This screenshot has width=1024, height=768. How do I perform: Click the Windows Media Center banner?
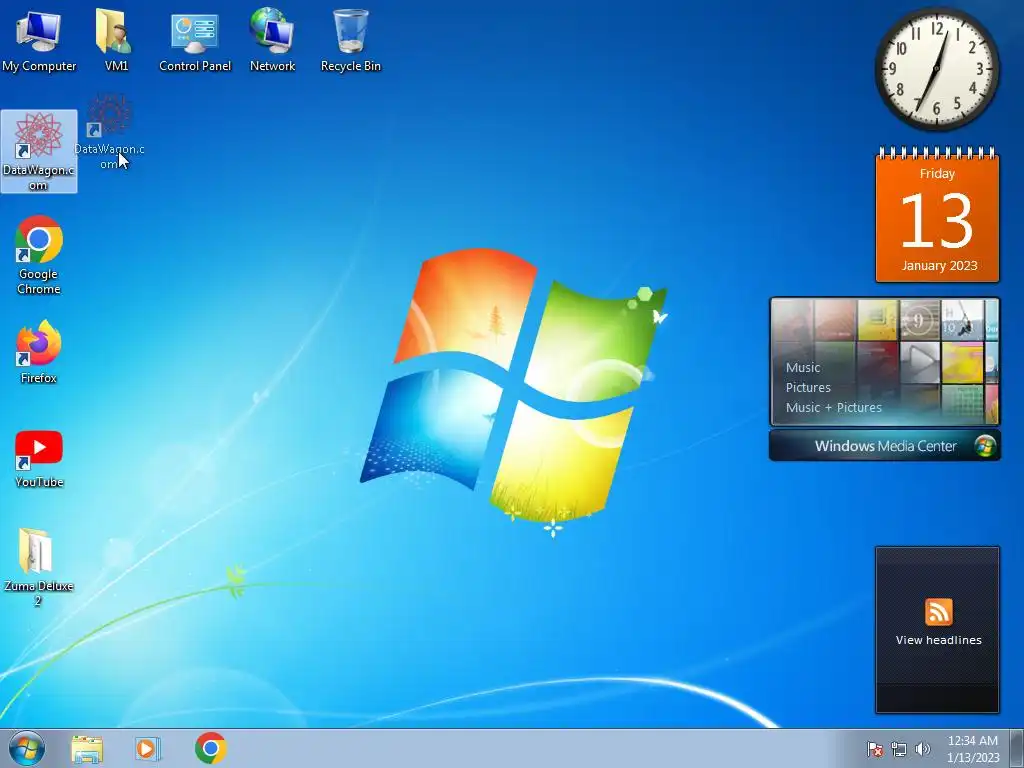tap(884, 446)
